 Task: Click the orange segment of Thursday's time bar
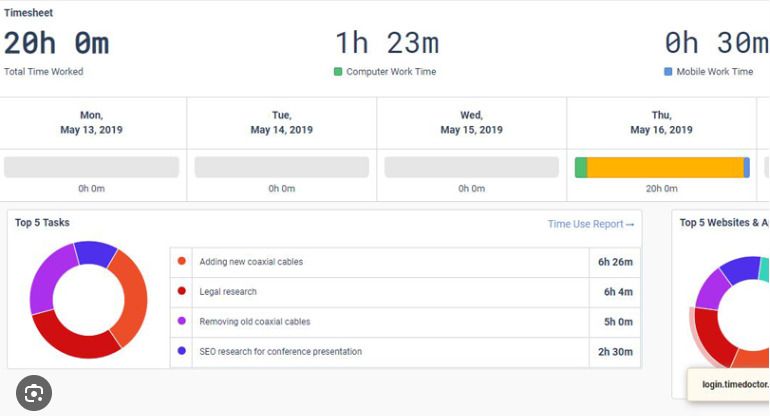pyautogui.click(x=665, y=167)
